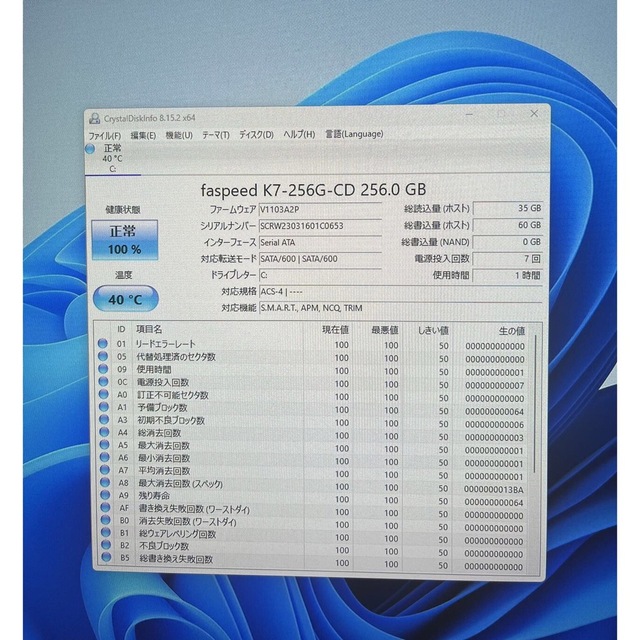Click the 最悪値 column header

coord(384,330)
